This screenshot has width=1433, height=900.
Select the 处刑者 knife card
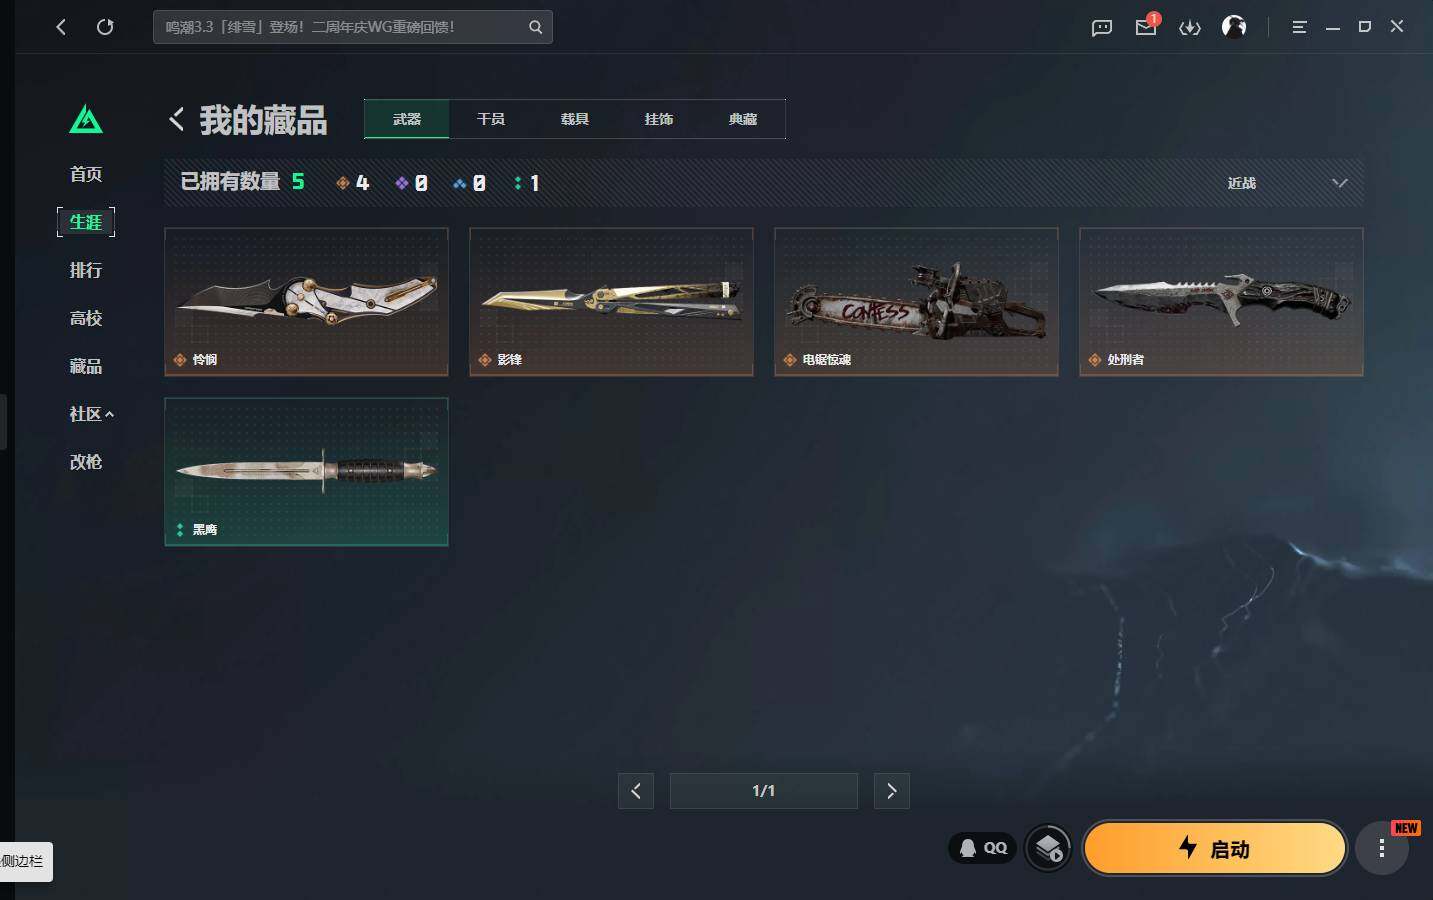[x=1221, y=302]
